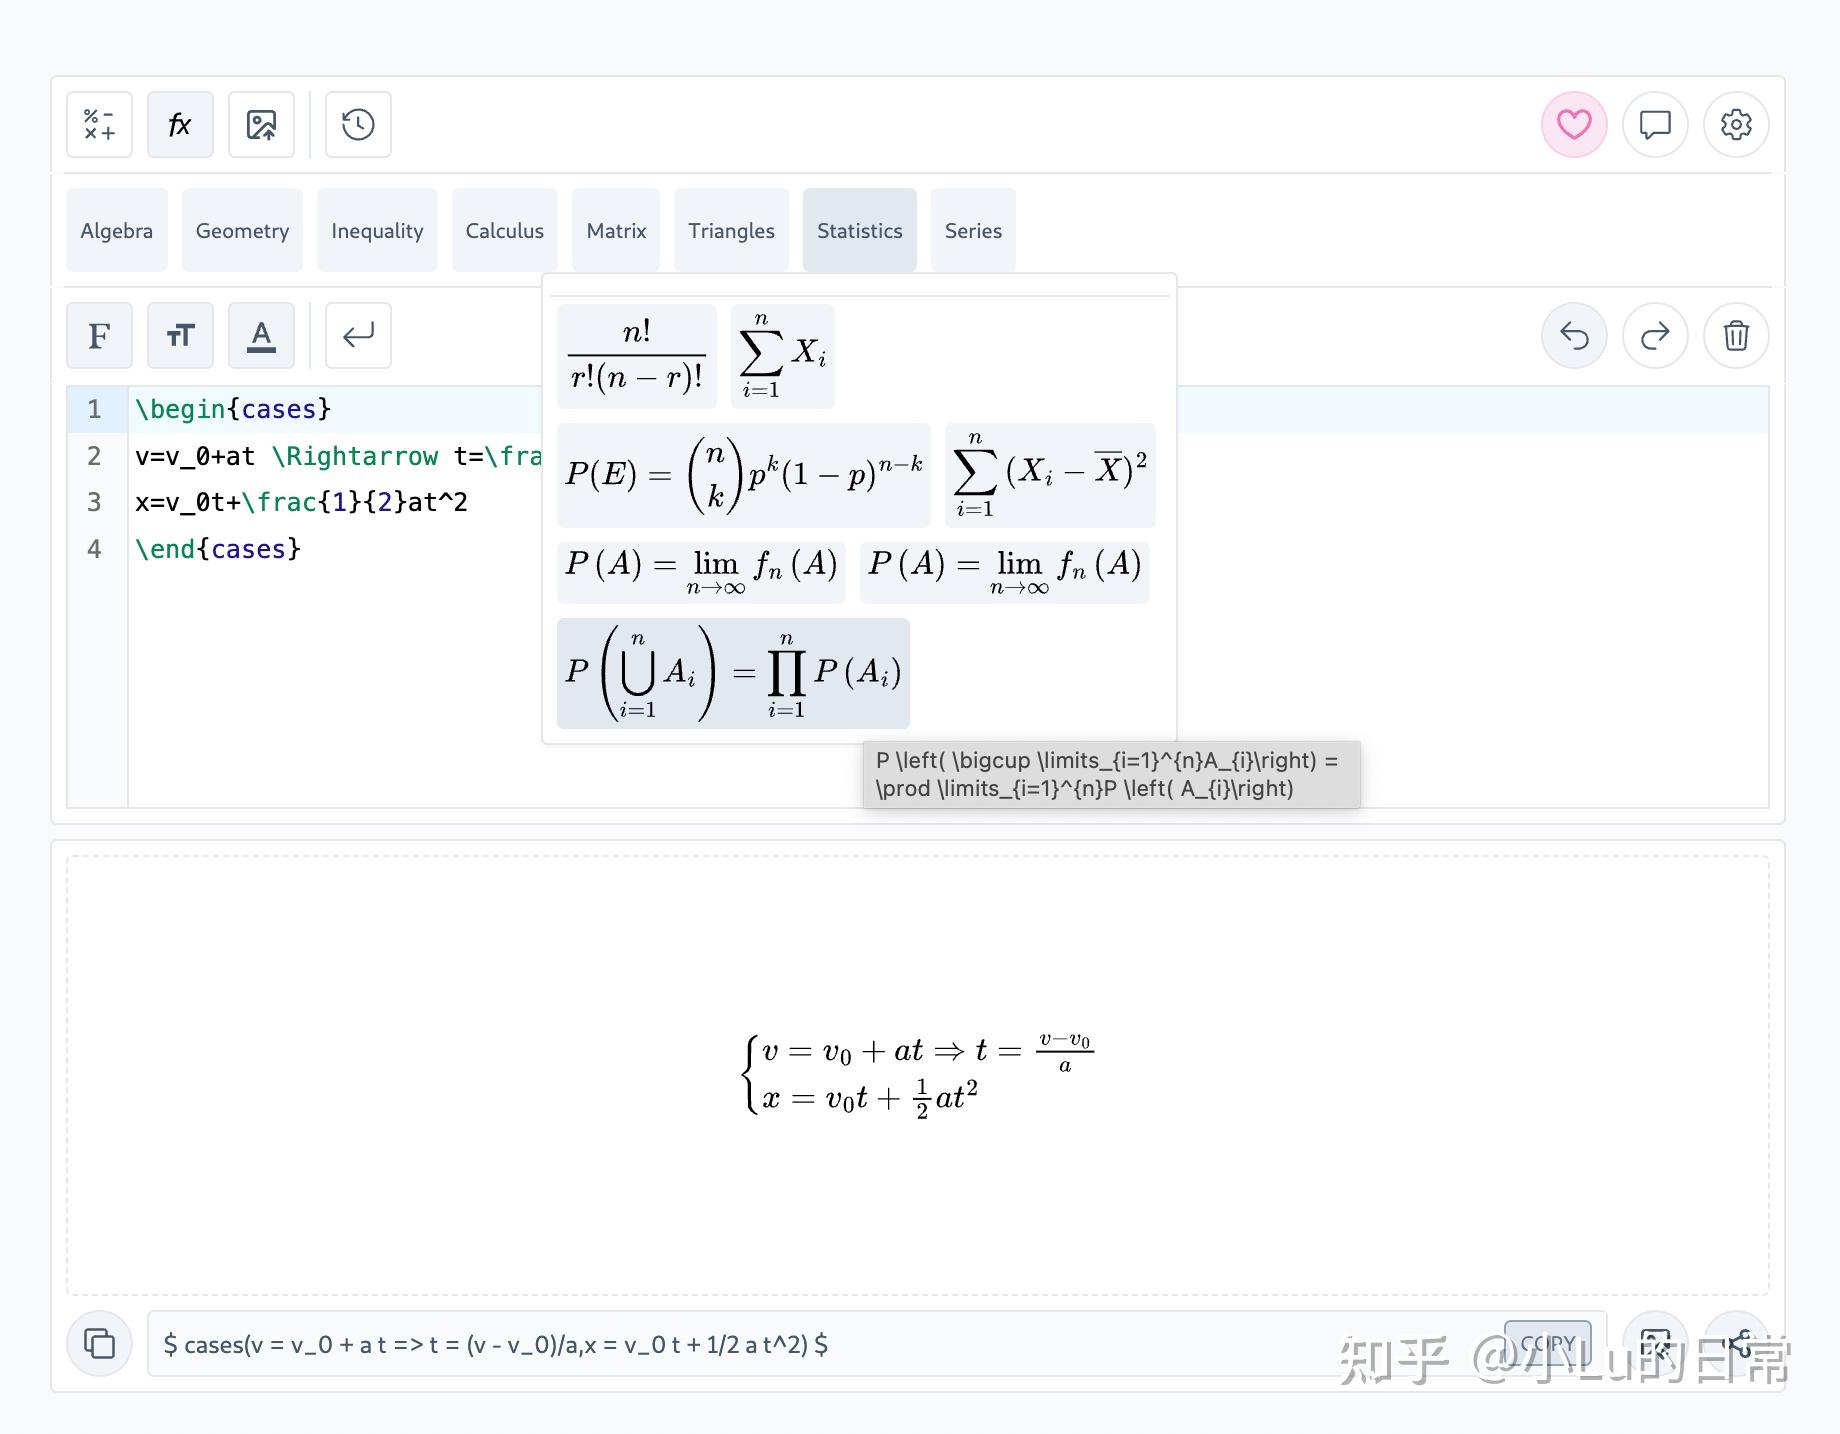Undo the last edit
The width and height of the screenshot is (1840, 1434).
coord(1574,336)
